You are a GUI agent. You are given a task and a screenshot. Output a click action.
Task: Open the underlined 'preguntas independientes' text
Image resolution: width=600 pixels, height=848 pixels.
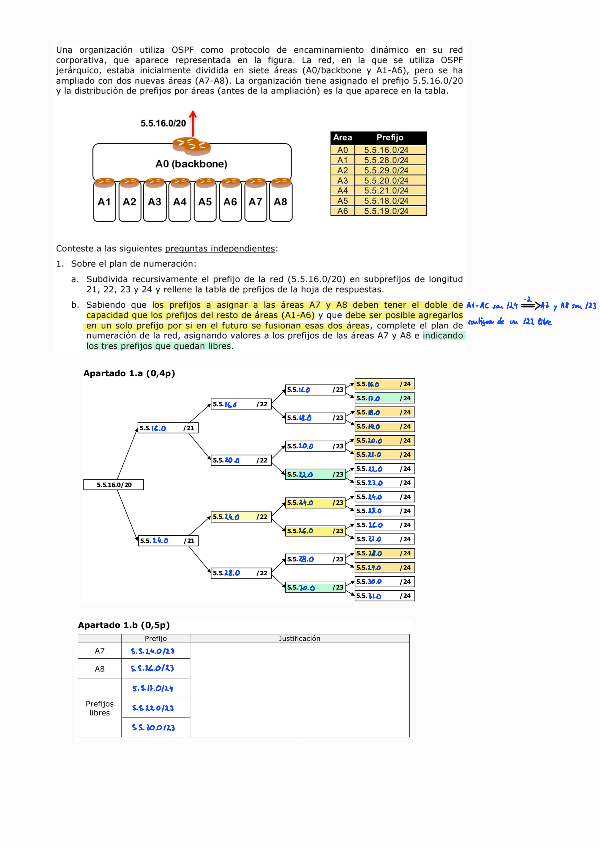click(220, 249)
